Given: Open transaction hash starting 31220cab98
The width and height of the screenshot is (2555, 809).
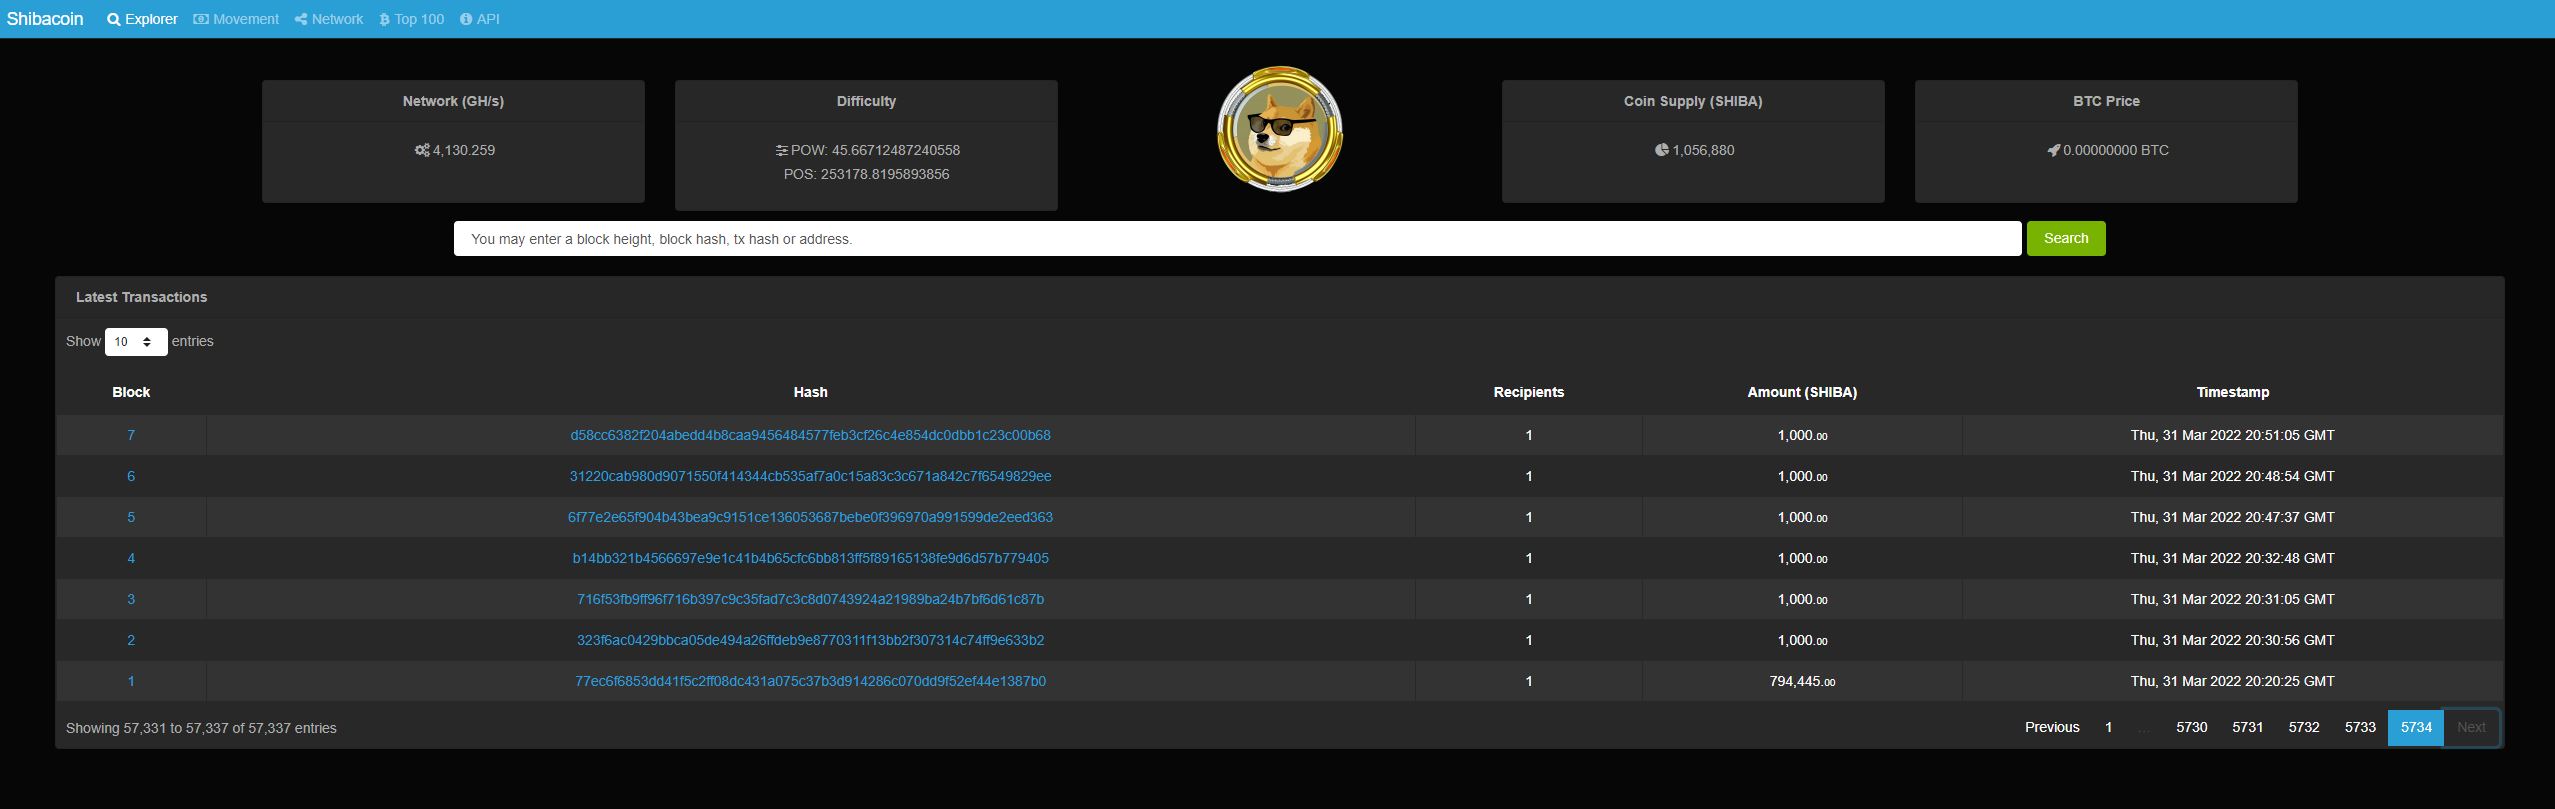Looking at the screenshot, I should pyautogui.click(x=810, y=476).
